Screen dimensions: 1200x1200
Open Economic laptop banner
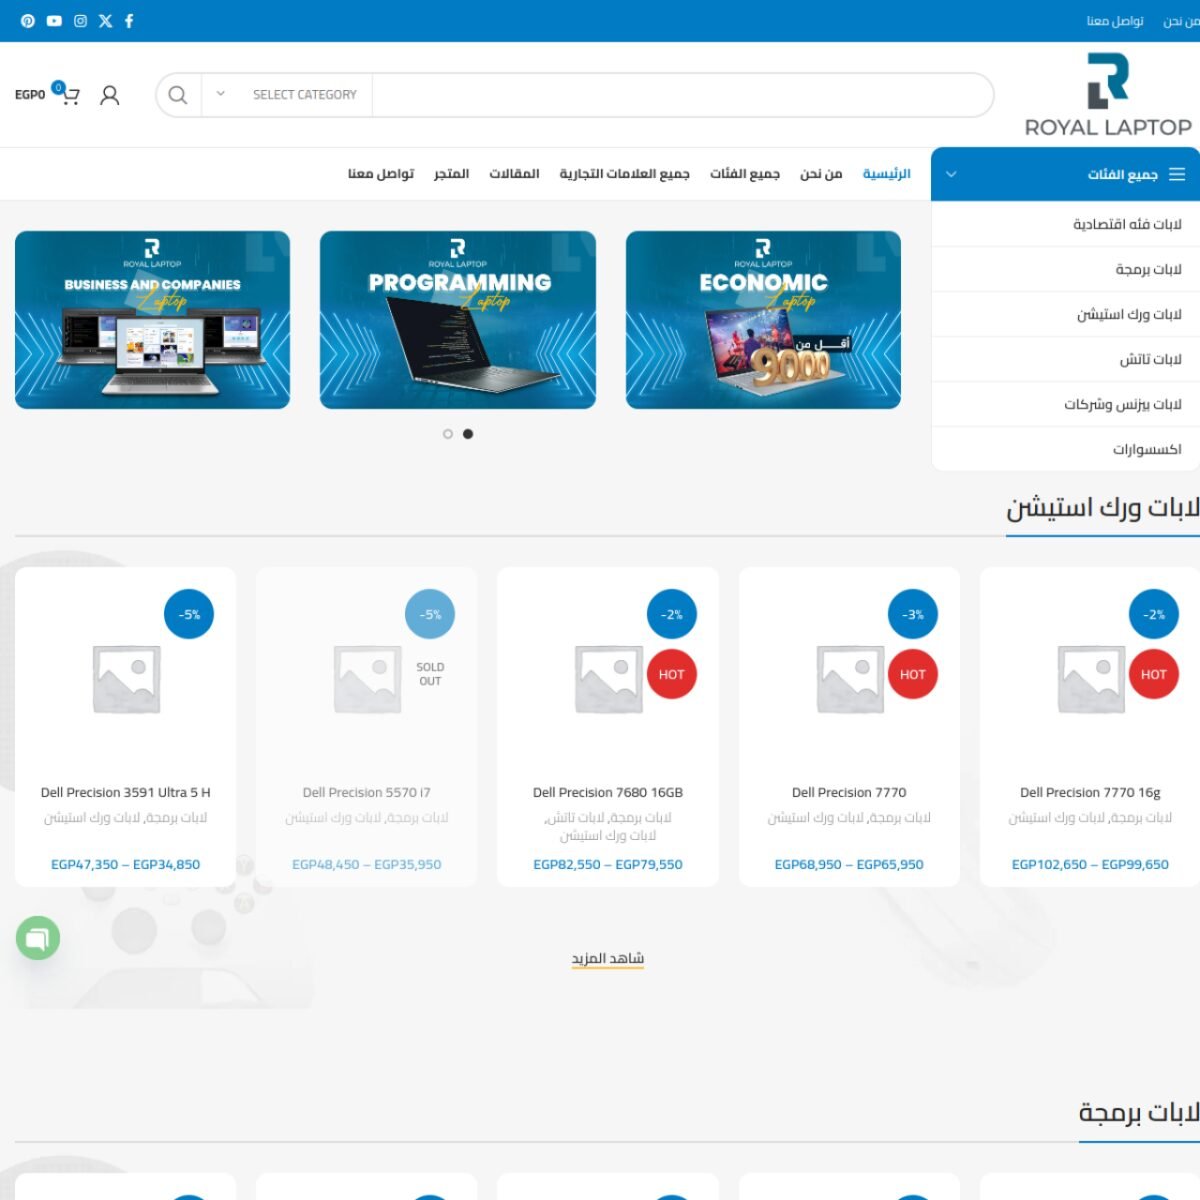(x=763, y=320)
